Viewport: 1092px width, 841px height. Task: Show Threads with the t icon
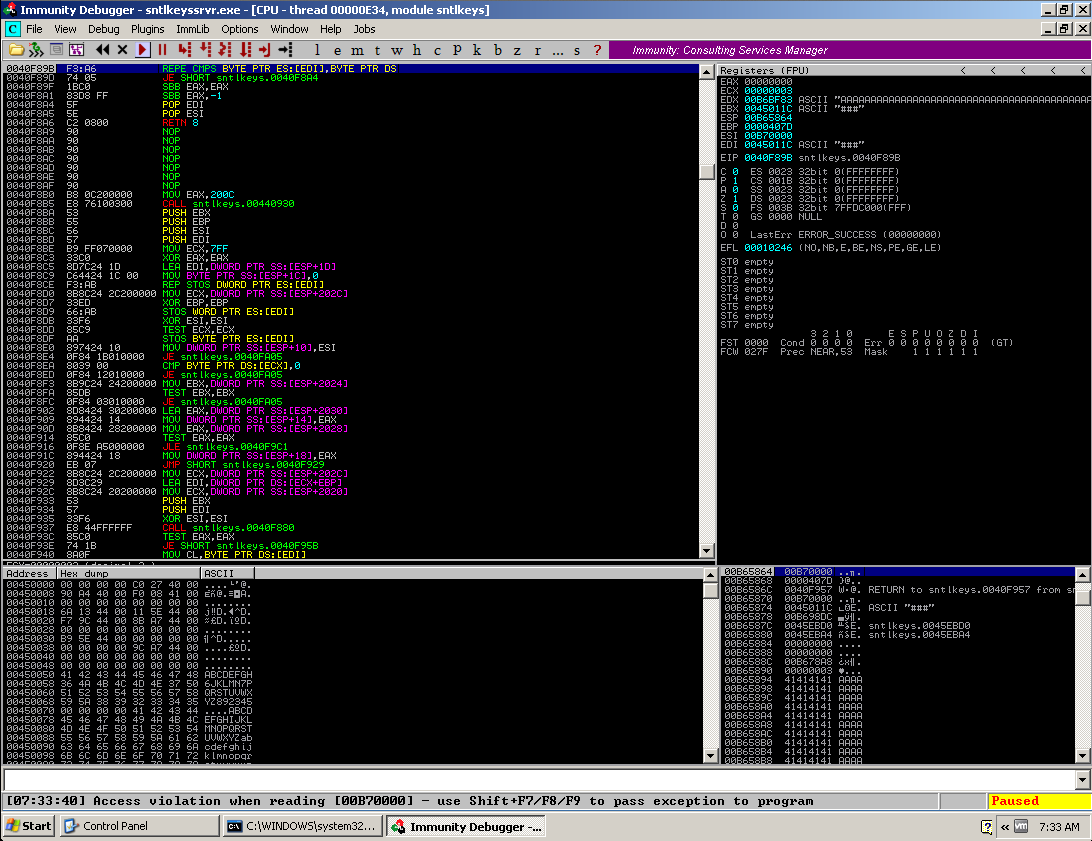click(x=377, y=50)
